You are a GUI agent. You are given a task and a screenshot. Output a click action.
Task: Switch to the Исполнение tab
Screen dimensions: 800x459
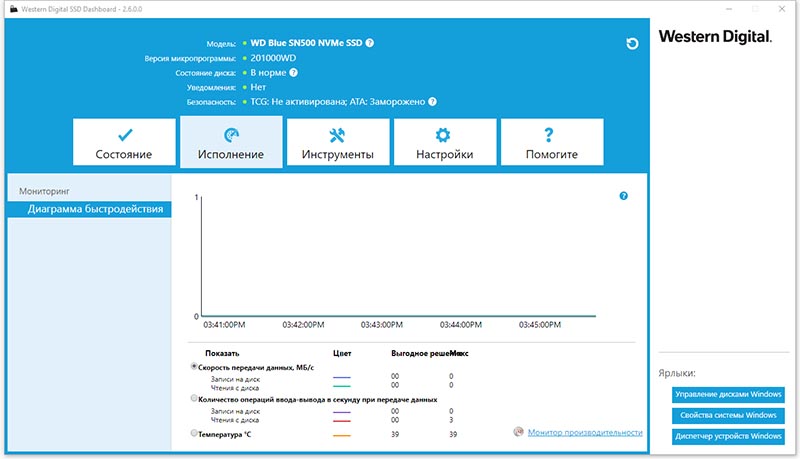click(231, 142)
